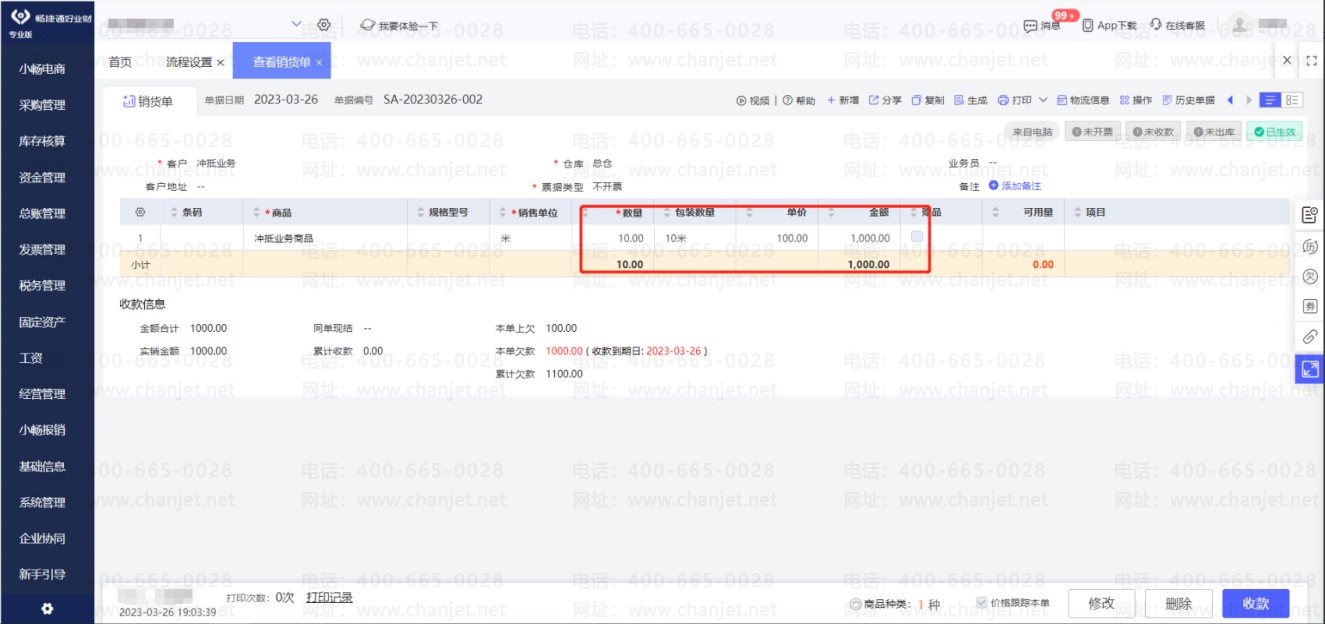
Task: Open the 操作 operations menu
Action: click(1135, 100)
